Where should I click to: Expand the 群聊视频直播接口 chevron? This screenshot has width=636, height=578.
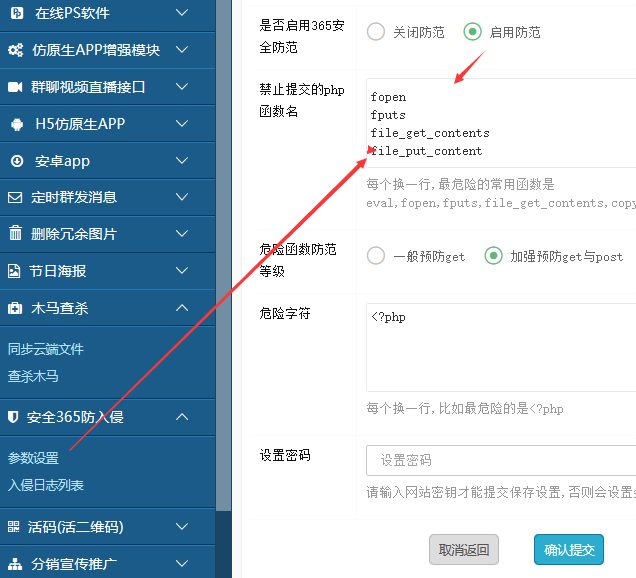pos(182,87)
